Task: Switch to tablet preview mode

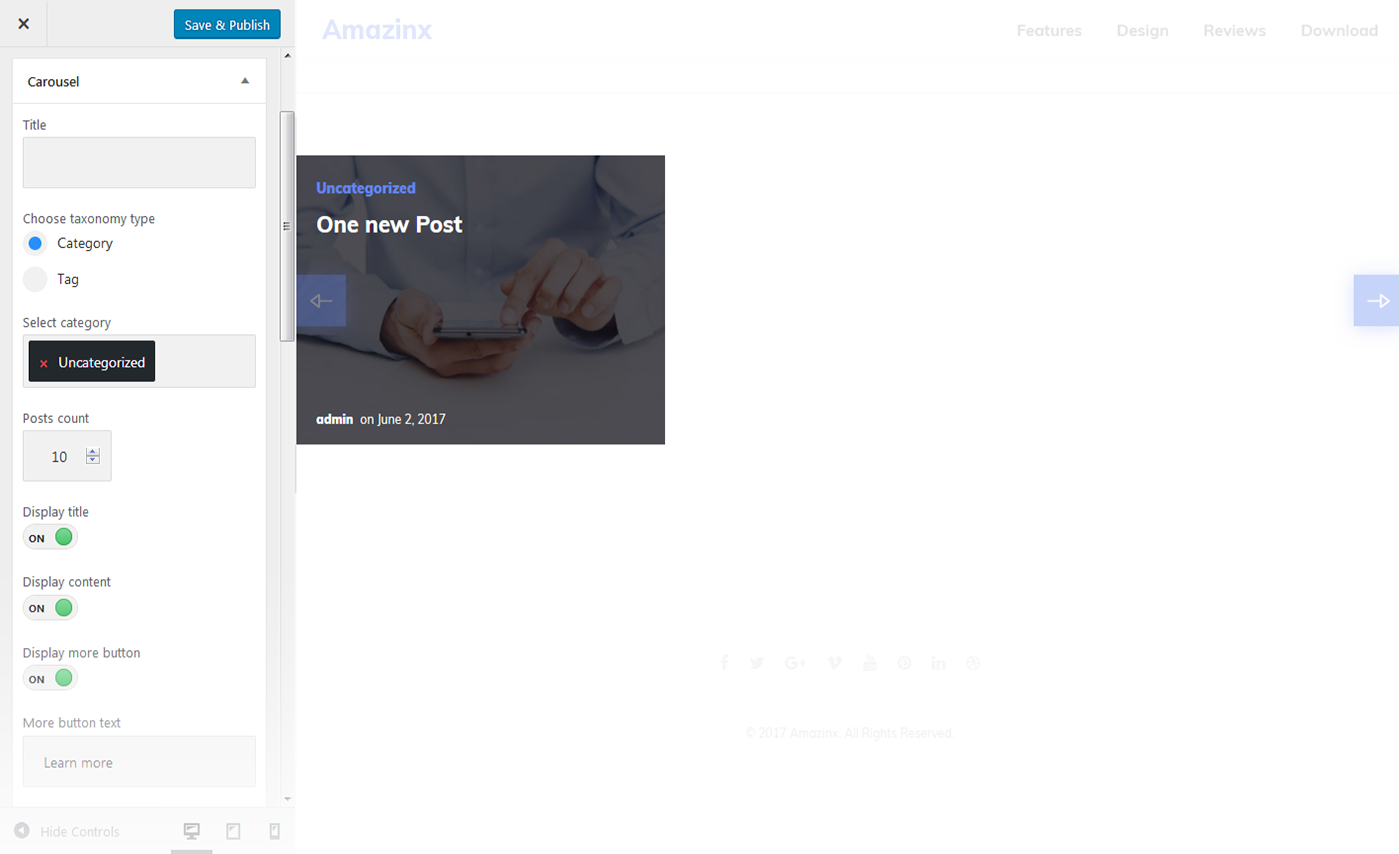Action: (233, 831)
